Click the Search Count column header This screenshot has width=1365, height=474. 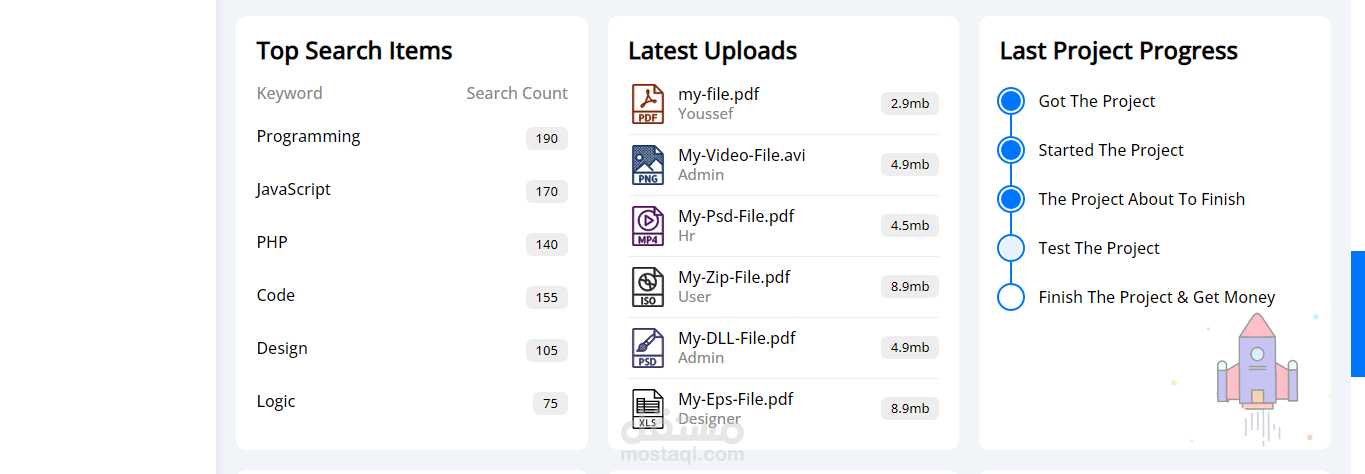click(516, 93)
